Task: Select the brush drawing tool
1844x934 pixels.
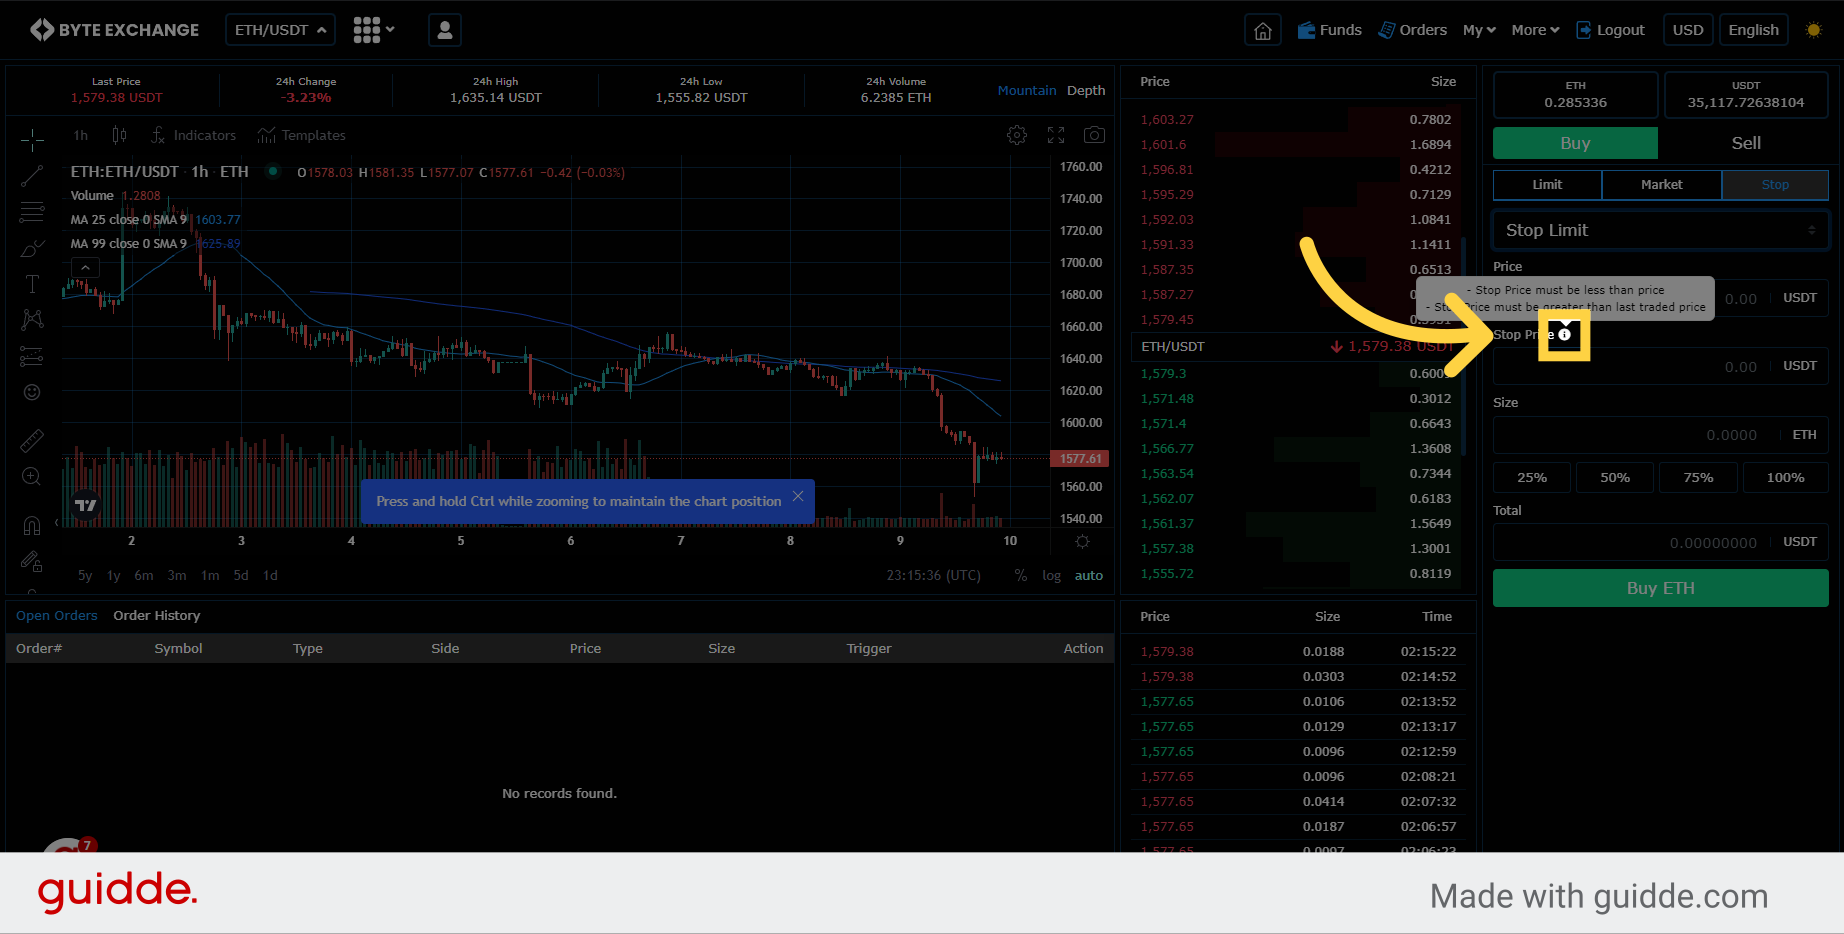Action: tap(32, 248)
